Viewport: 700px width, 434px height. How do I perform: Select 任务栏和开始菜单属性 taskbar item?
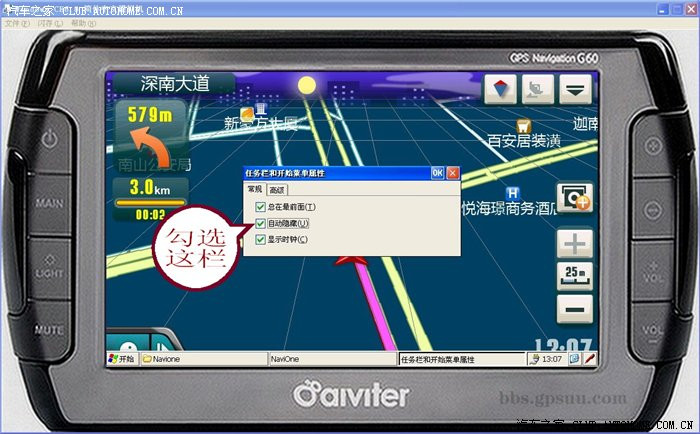coord(462,359)
